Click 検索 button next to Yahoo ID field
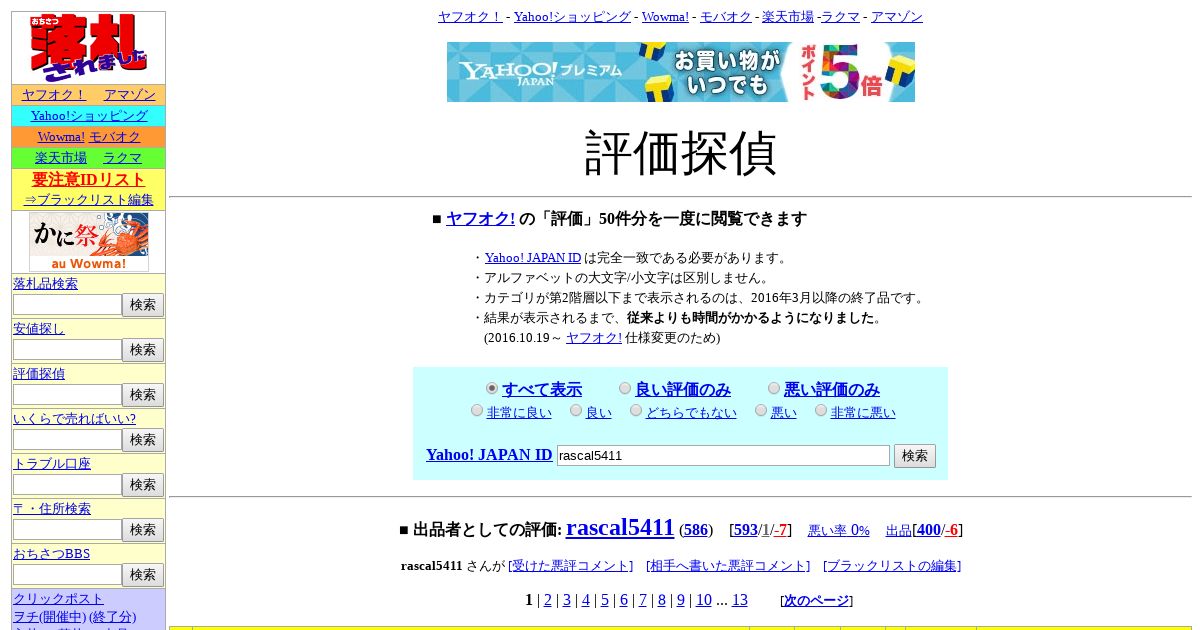The width and height of the screenshot is (1200, 630). pyautogui.click(x=915, y=456)
